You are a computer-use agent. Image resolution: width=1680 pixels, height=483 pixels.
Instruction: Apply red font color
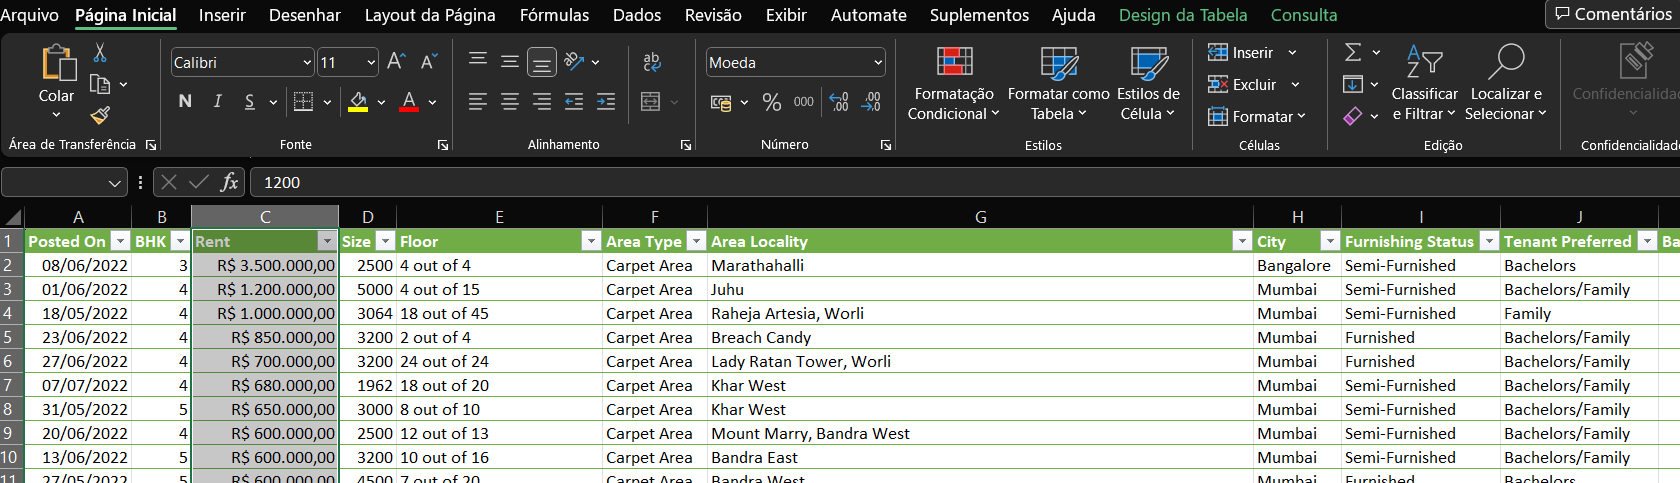pyautogui.click(x=408, y=101)
